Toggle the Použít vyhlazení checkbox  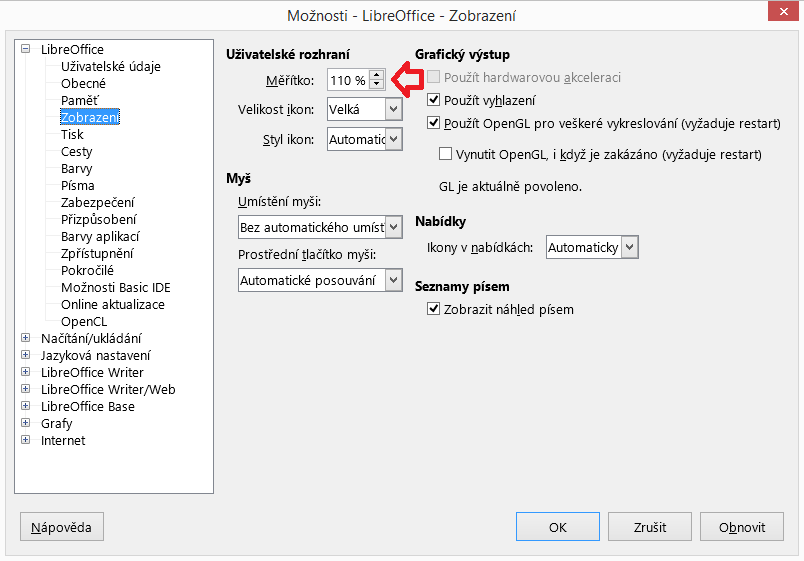click(434, 100)
